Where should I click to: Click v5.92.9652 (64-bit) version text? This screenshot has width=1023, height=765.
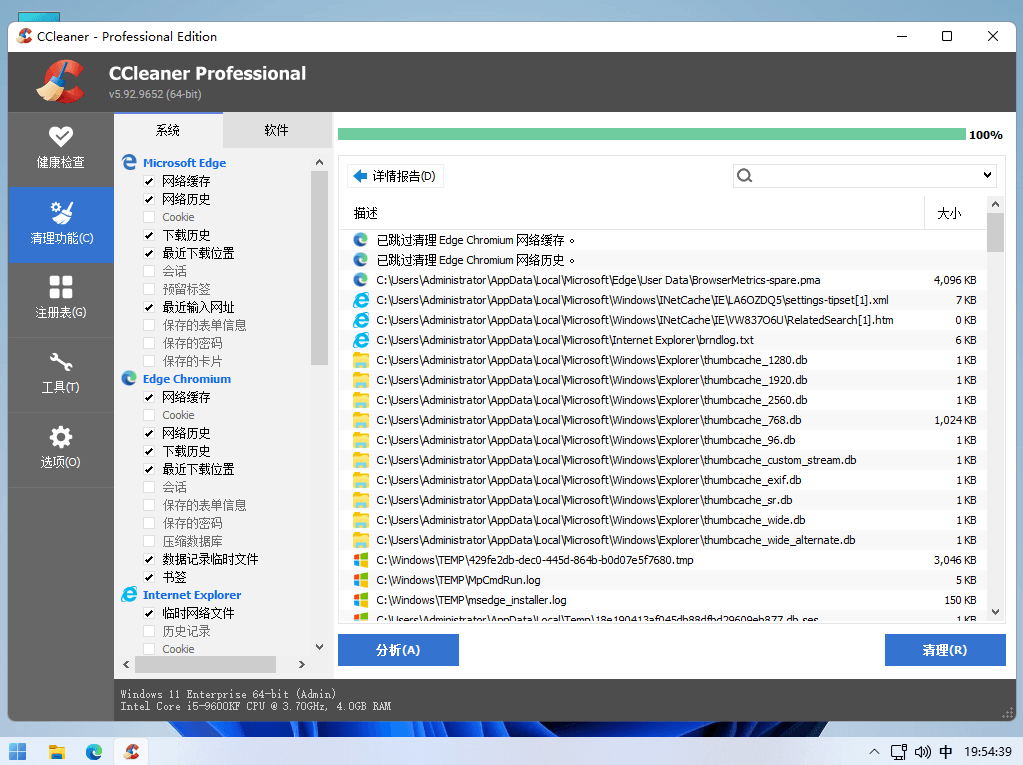pyautogui.click(x=155, y=94)
